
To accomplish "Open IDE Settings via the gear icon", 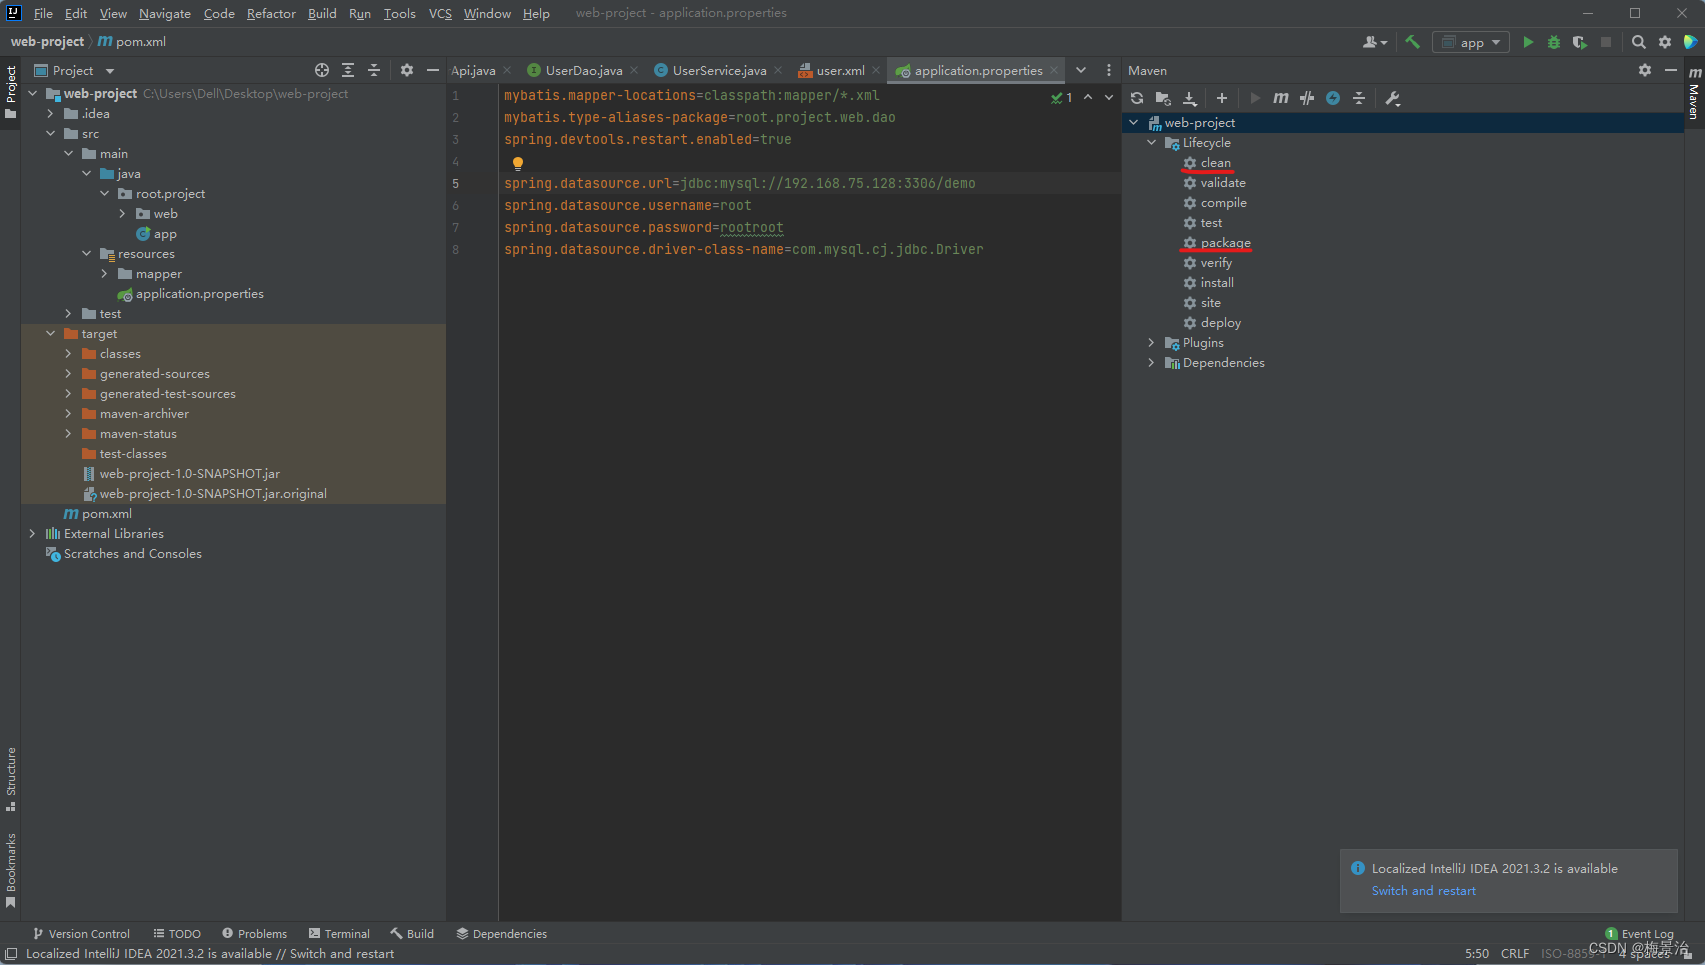I will tap(1665, 42).
